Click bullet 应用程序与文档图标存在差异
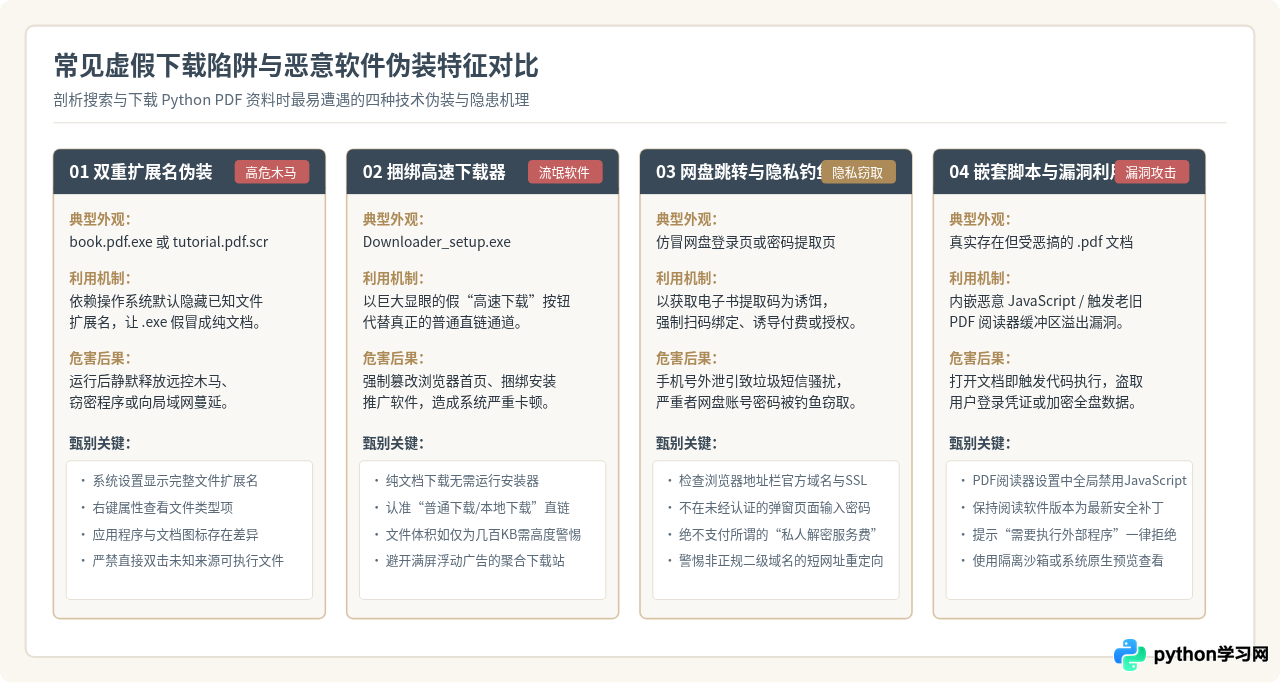 point(175,535)
